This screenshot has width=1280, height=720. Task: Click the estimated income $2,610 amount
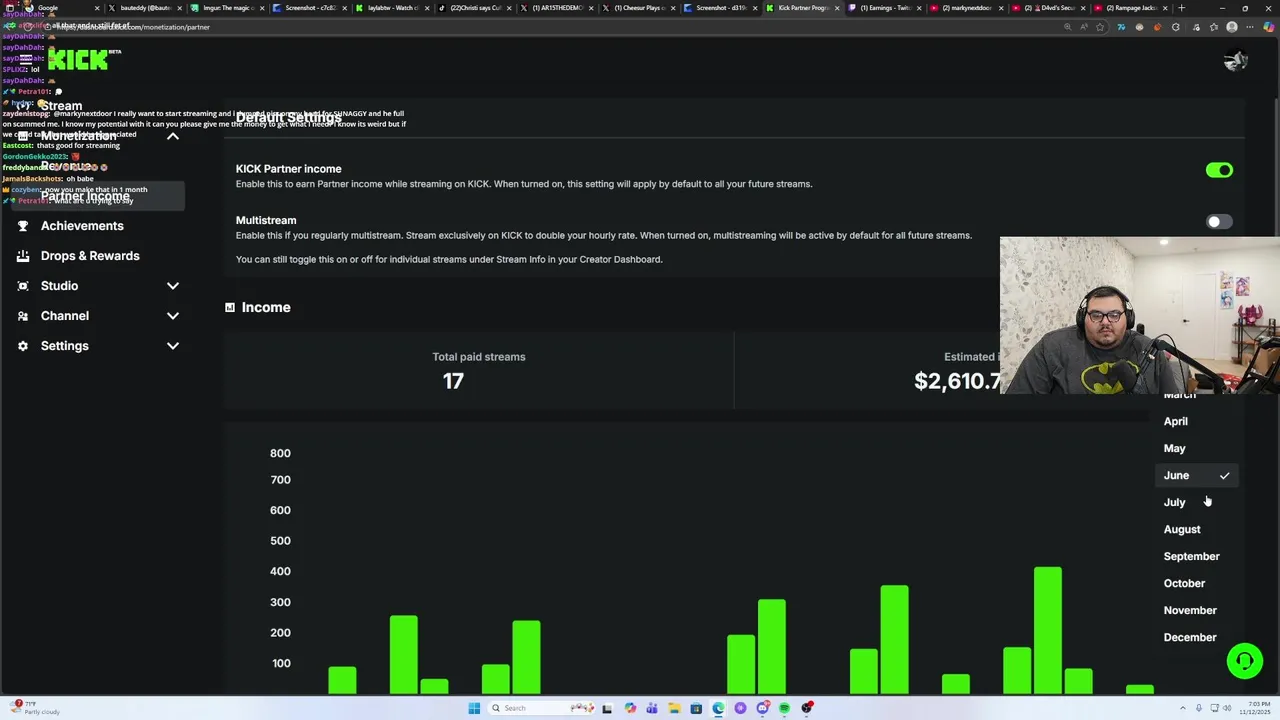click(x=957, y=381)
